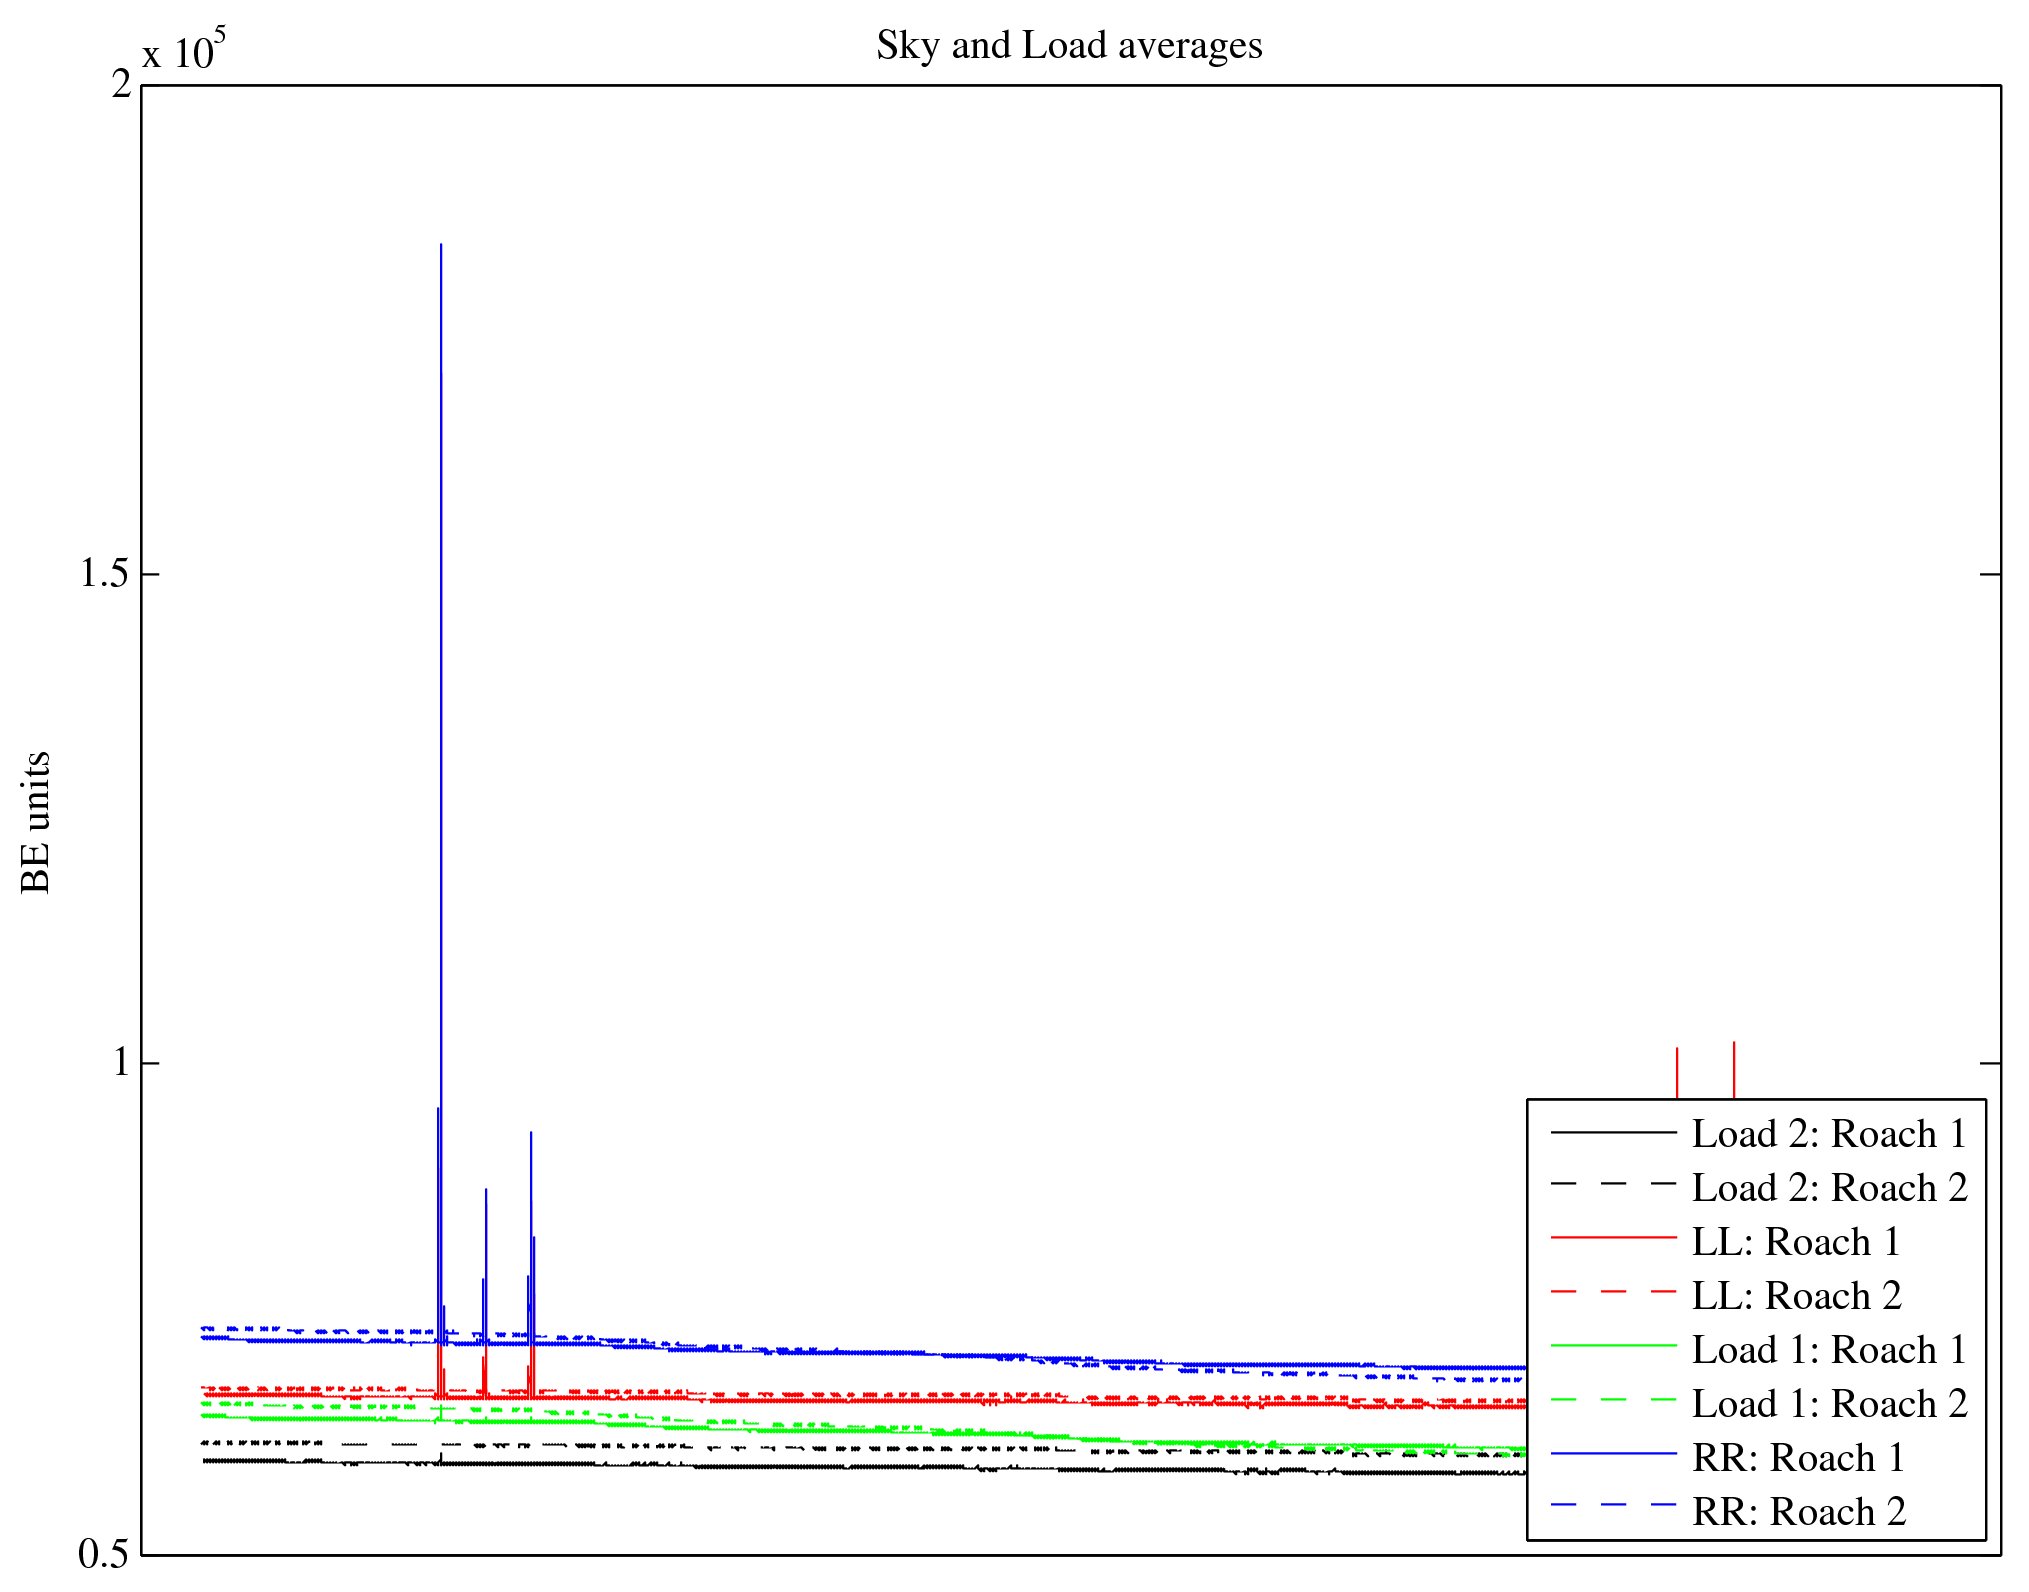Click 'LL: Roach 1' legend text

coord(1795,1242)
